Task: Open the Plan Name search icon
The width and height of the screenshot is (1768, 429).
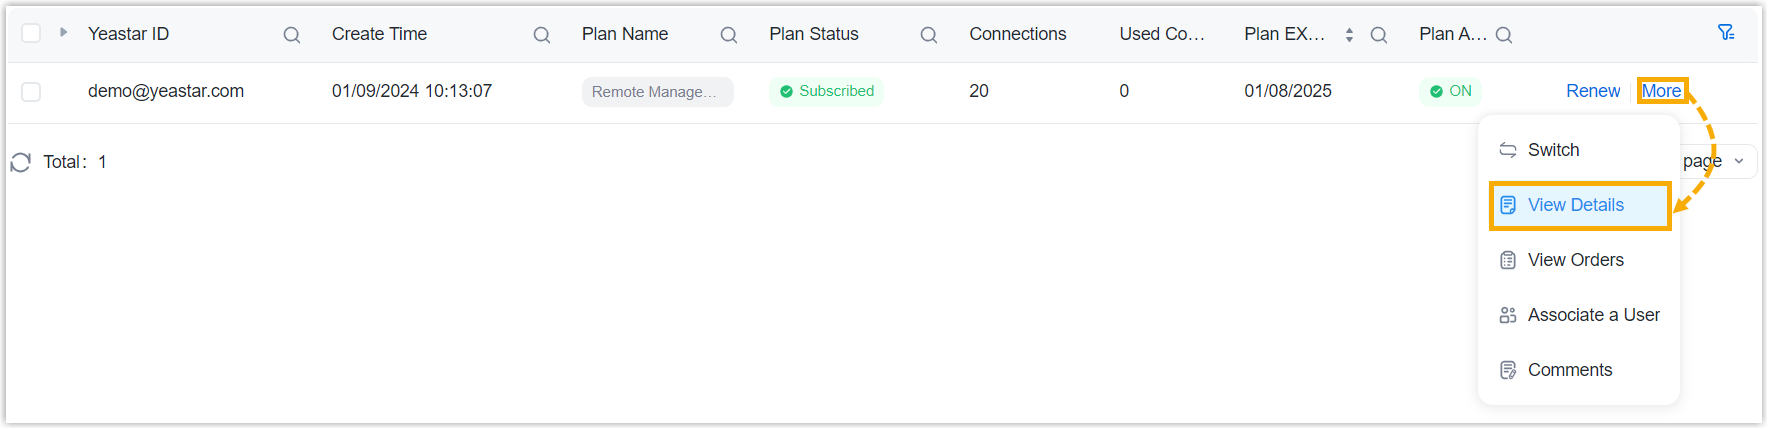Action: click(x=729, y=35)
